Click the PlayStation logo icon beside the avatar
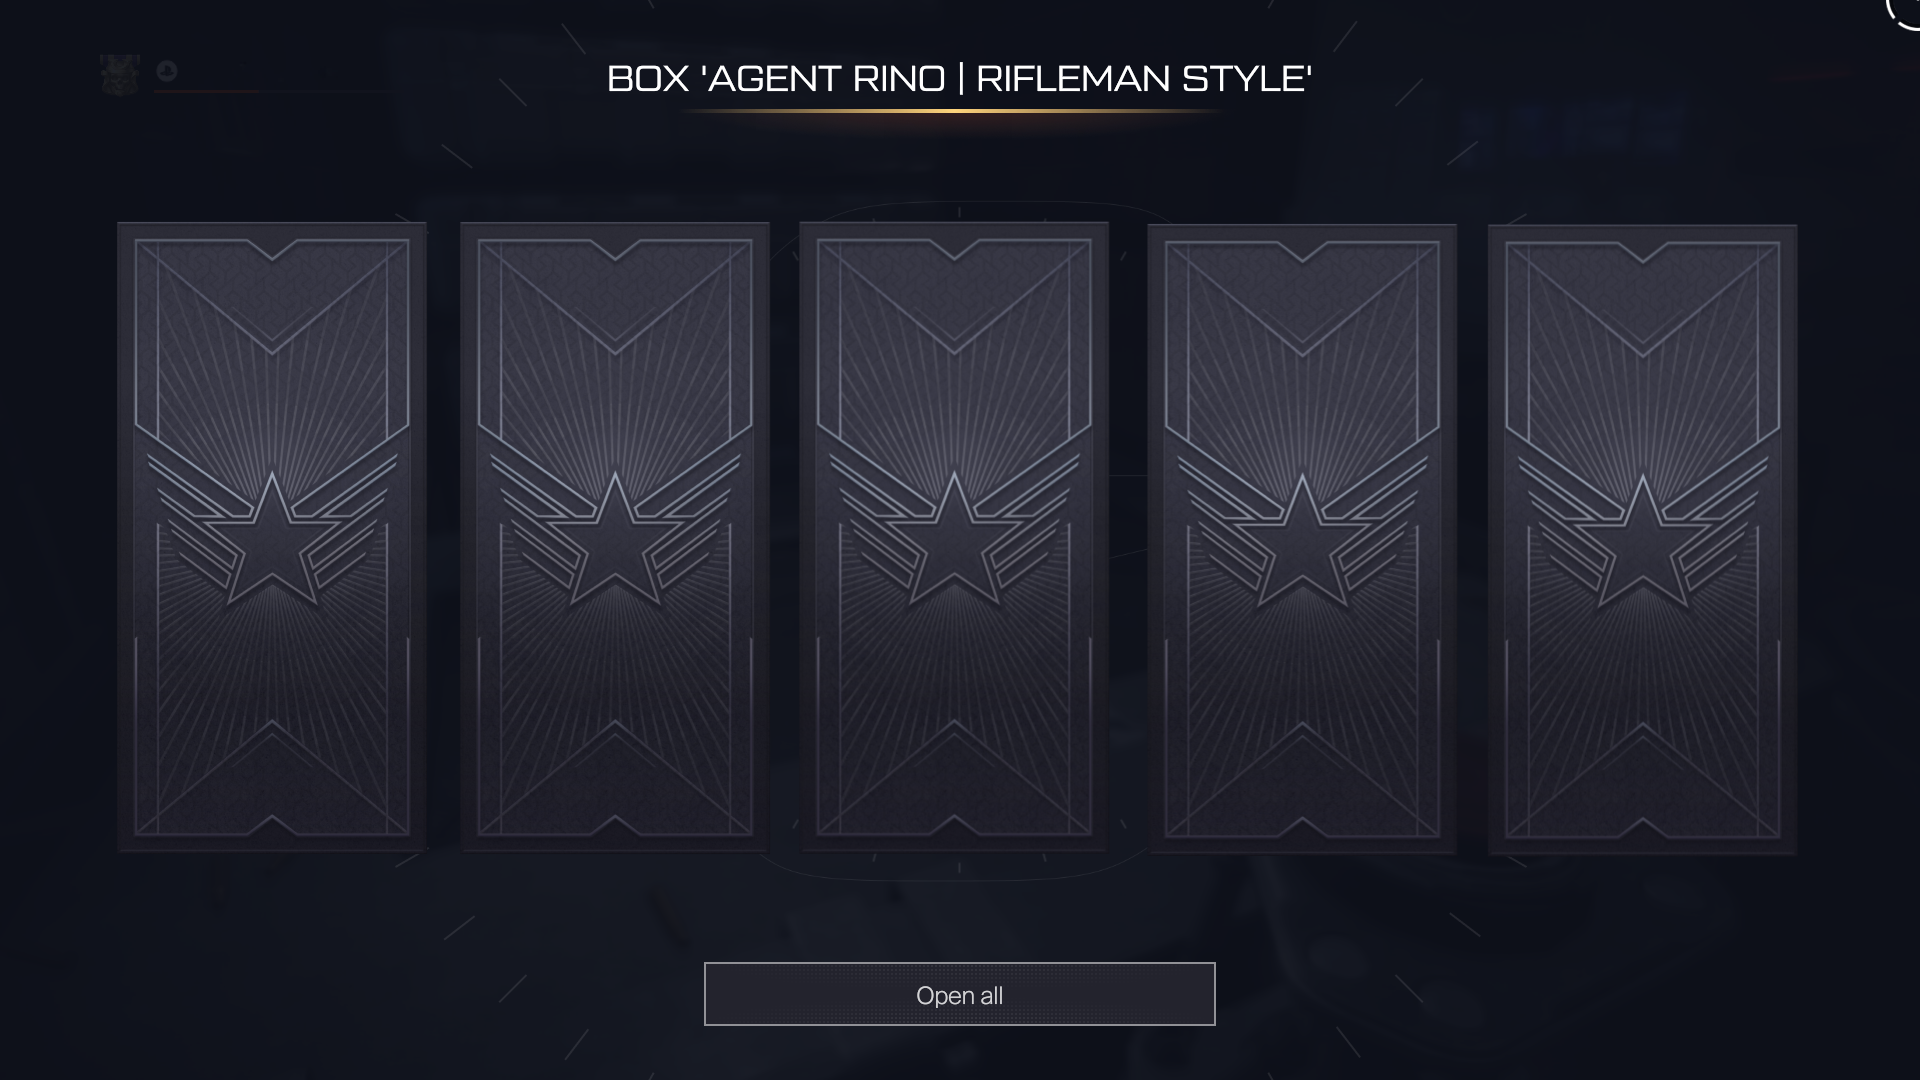The height and width of the screenshot is (1080, 1920). [x=167, y=70]
